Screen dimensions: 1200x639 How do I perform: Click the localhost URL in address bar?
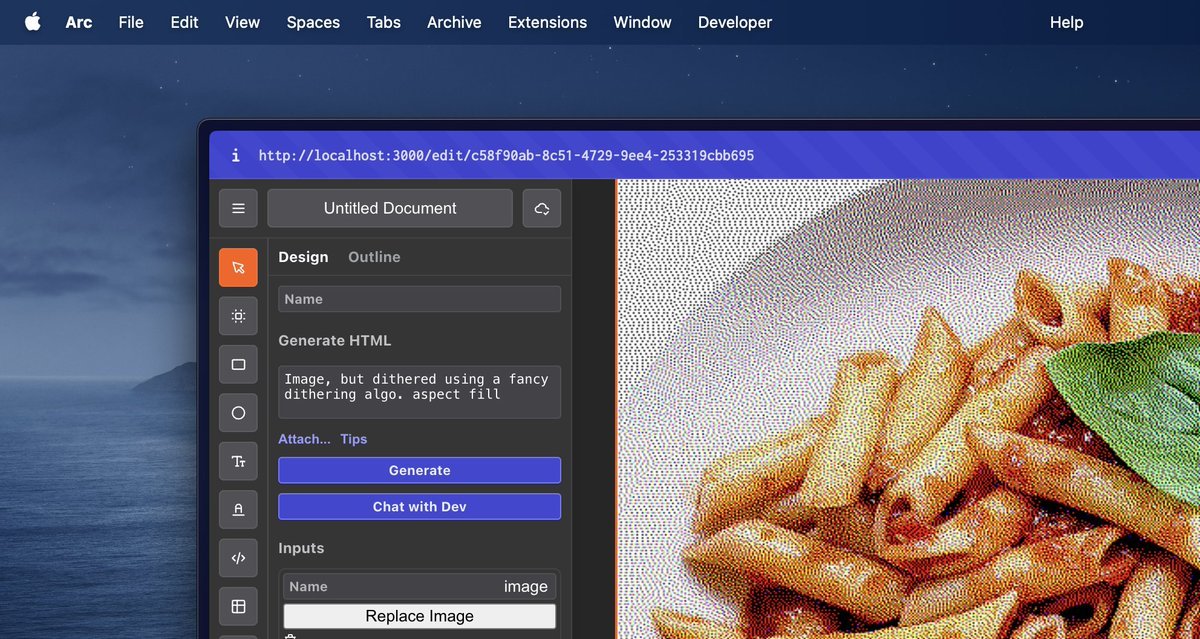tap(506, 155)
